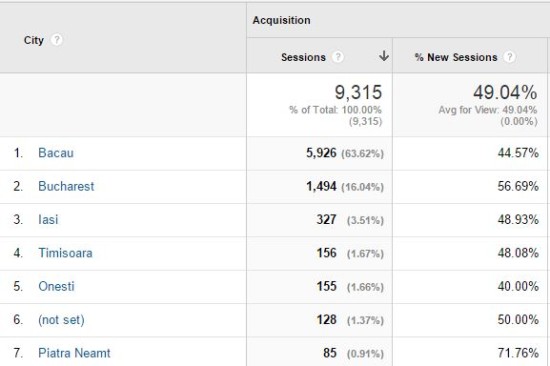This screenshot has height=366, width=550.
Task: Select the '% of Total: 100.00%' text
Action: 335,110
